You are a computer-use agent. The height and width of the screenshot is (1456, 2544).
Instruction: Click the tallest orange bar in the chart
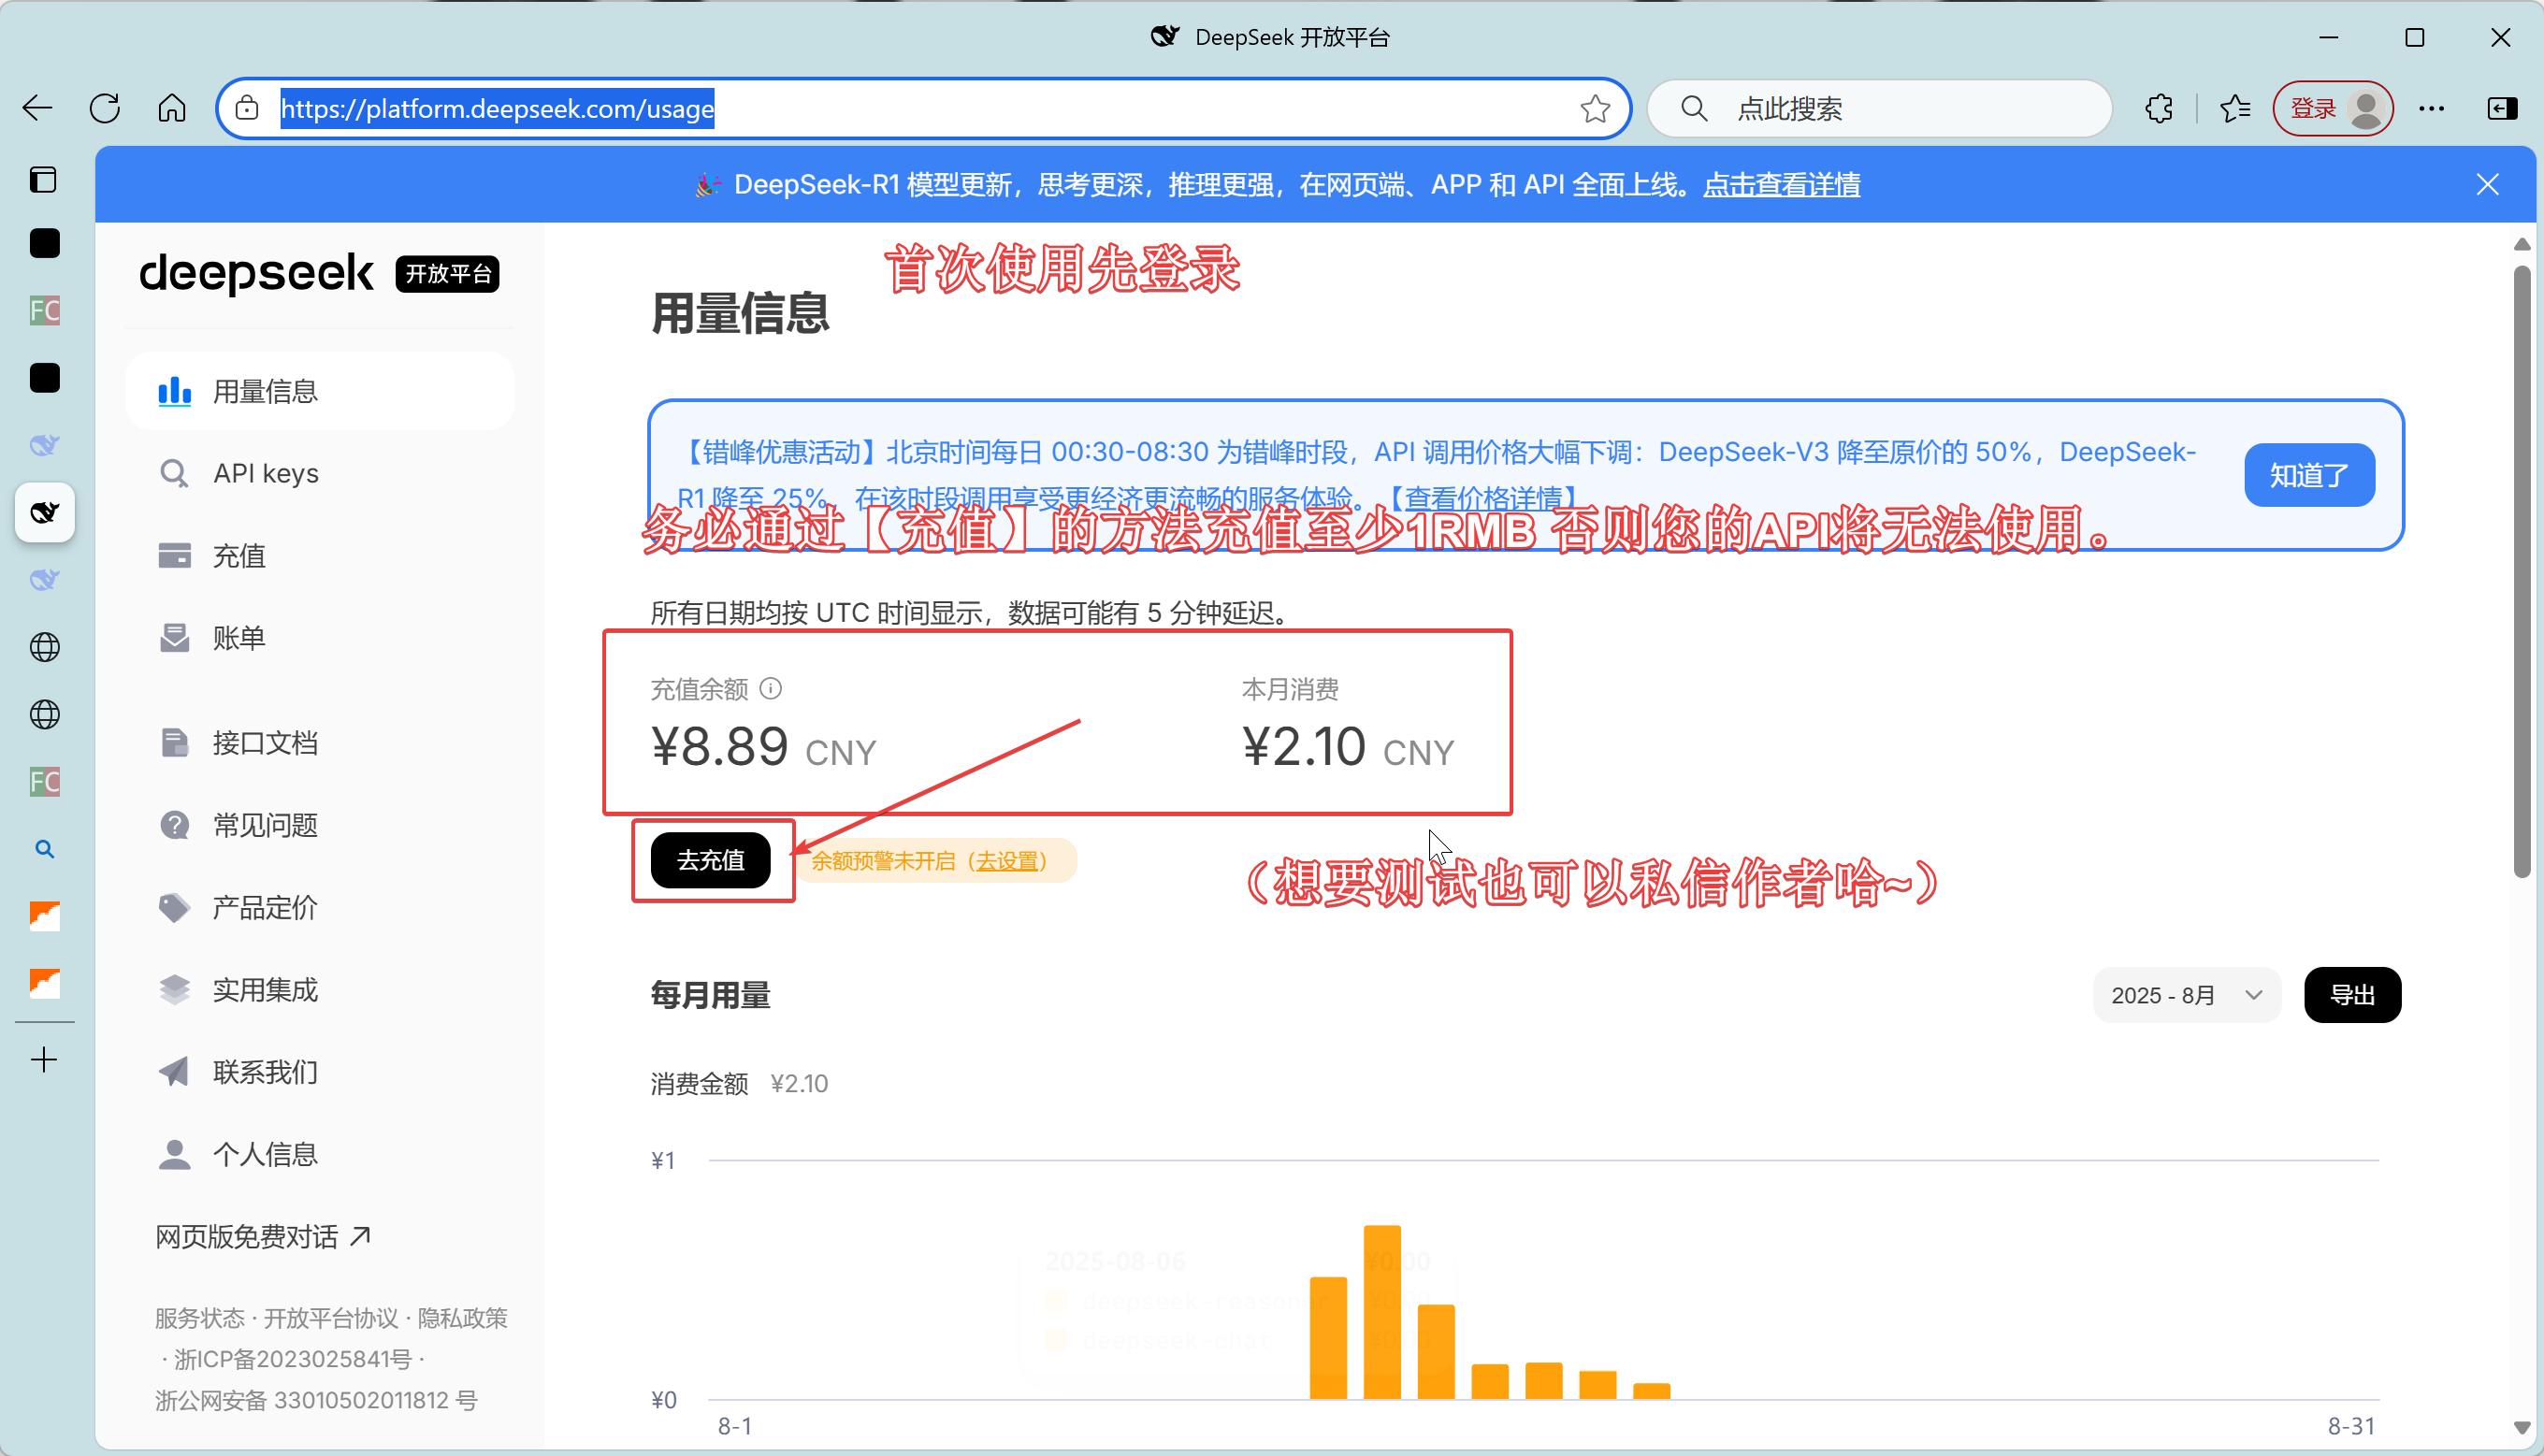[x=1382, y=1311]
